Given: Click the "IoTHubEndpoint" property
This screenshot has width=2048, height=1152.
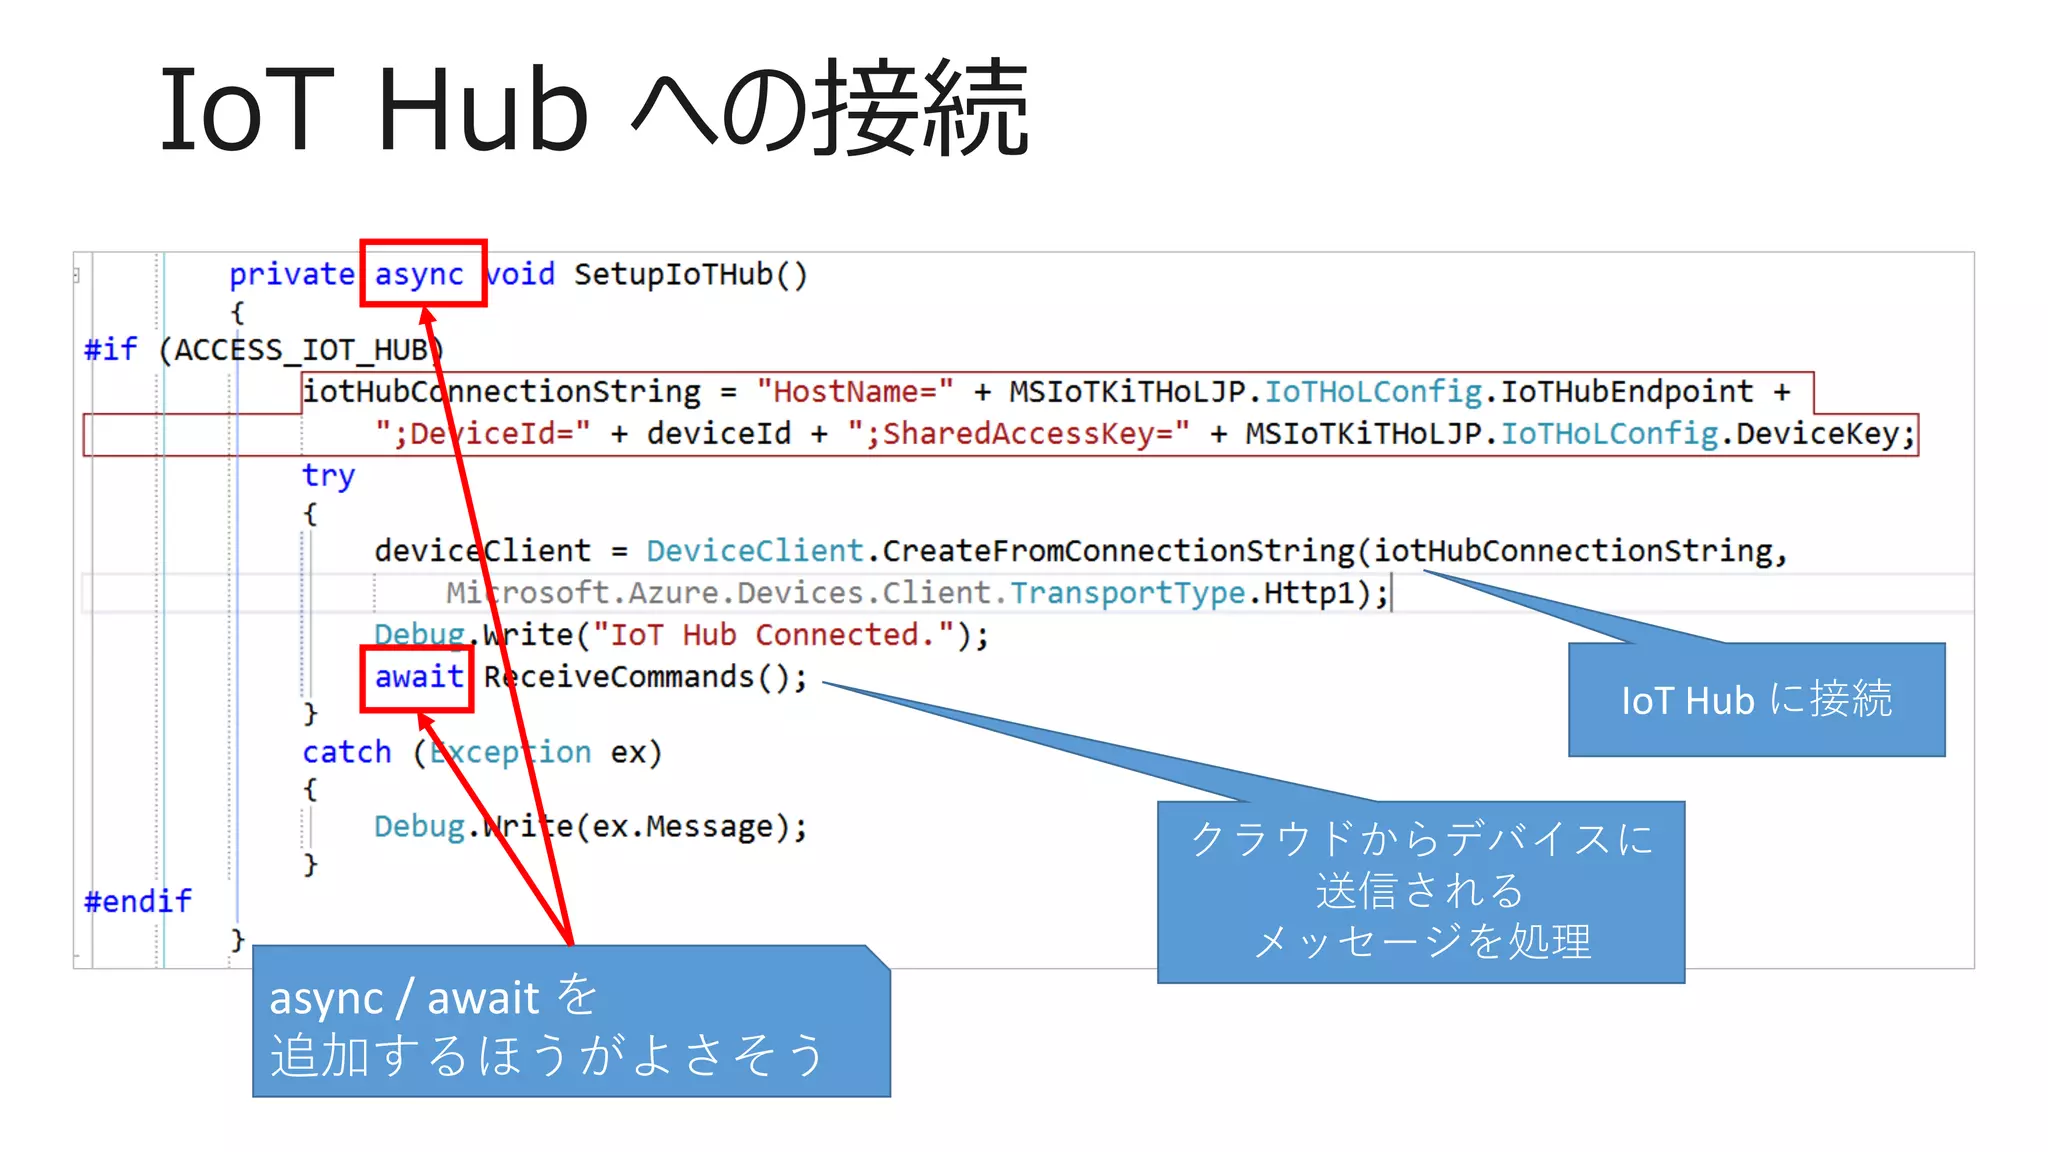Looking at the screenshot, I should [1627, 391].
